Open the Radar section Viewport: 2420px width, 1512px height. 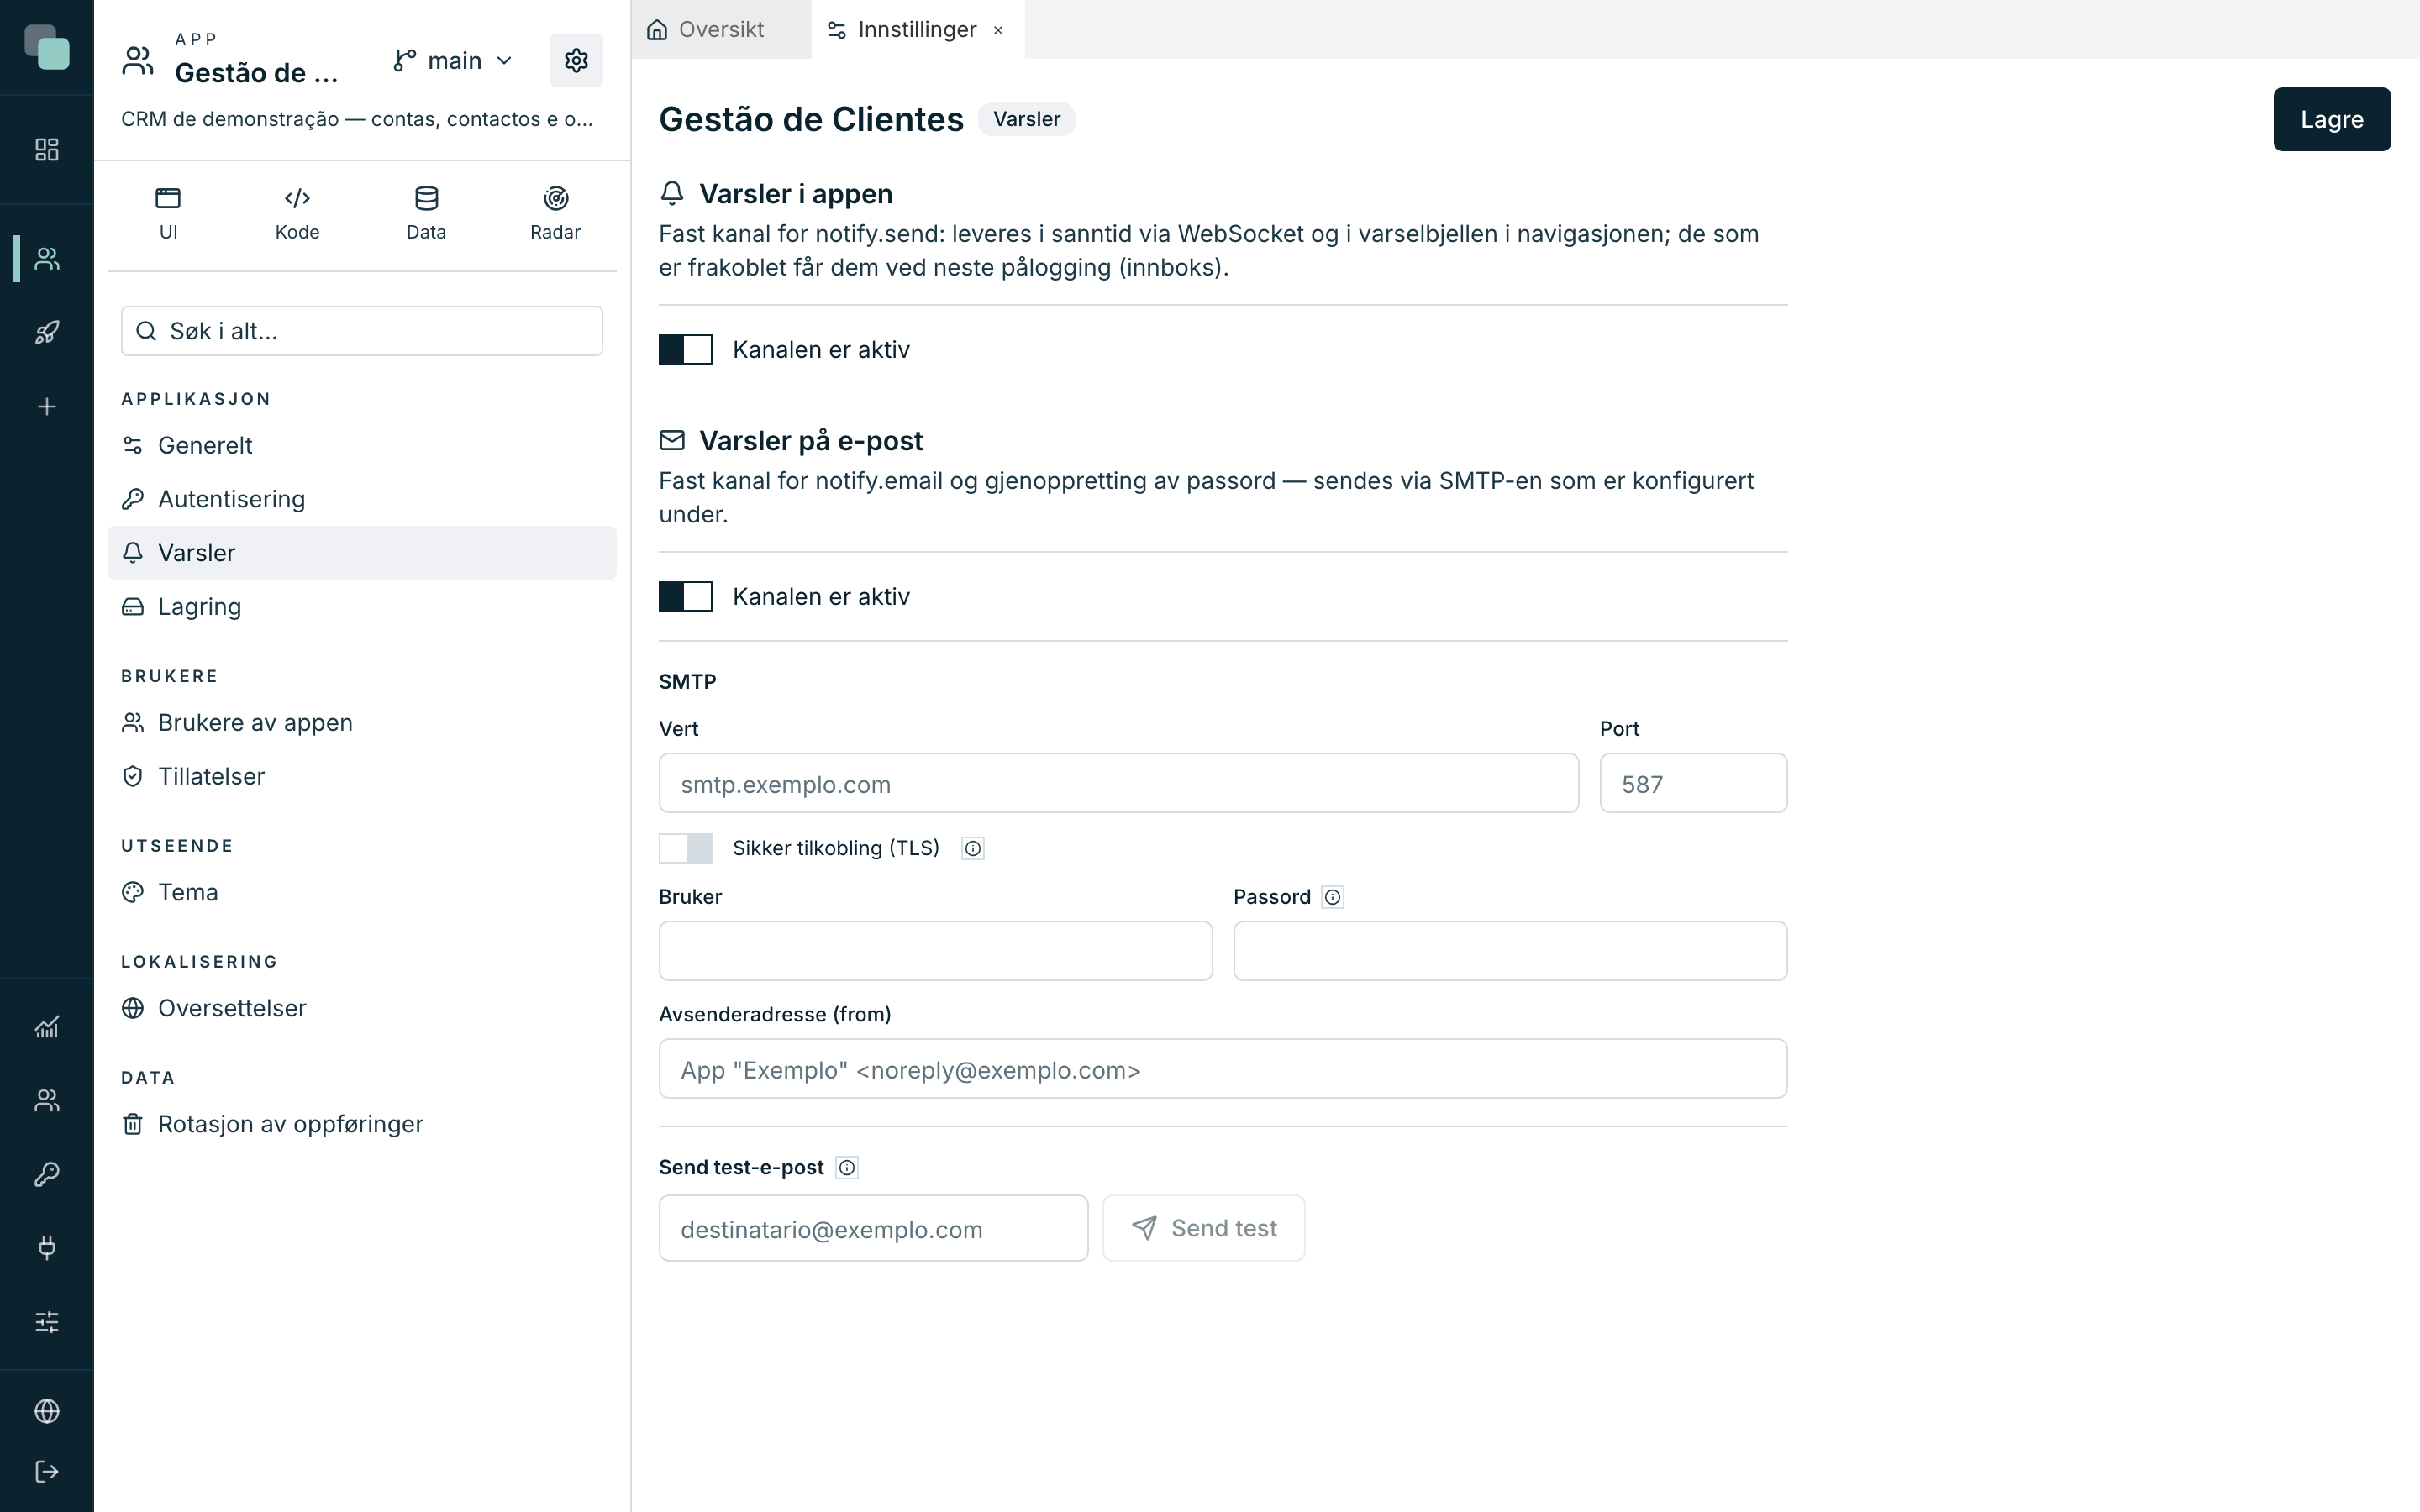coord(555,213)
